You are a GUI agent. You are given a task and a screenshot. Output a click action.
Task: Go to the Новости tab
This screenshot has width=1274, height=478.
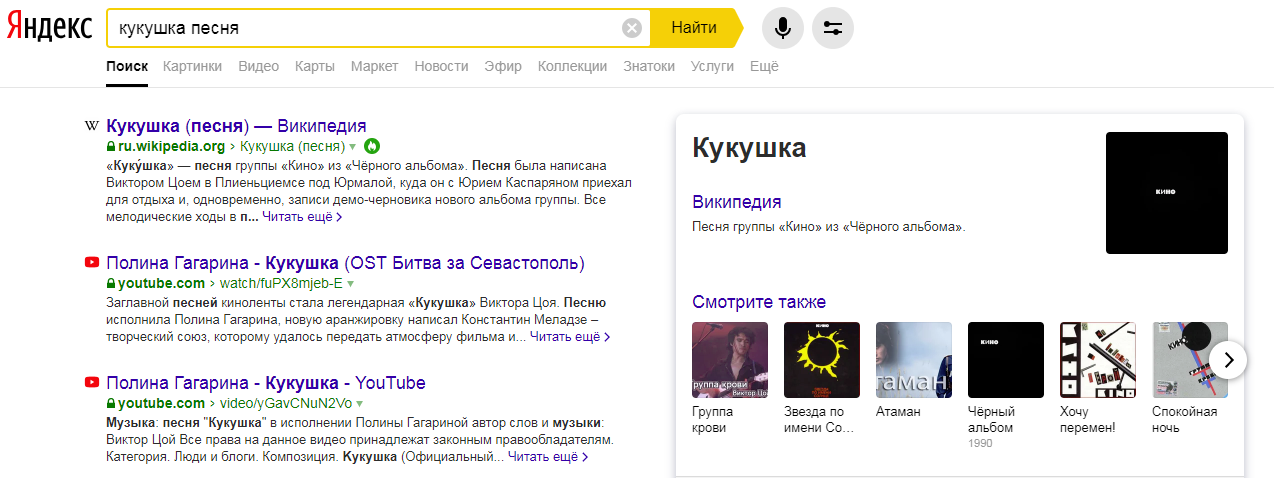point(441,66)
